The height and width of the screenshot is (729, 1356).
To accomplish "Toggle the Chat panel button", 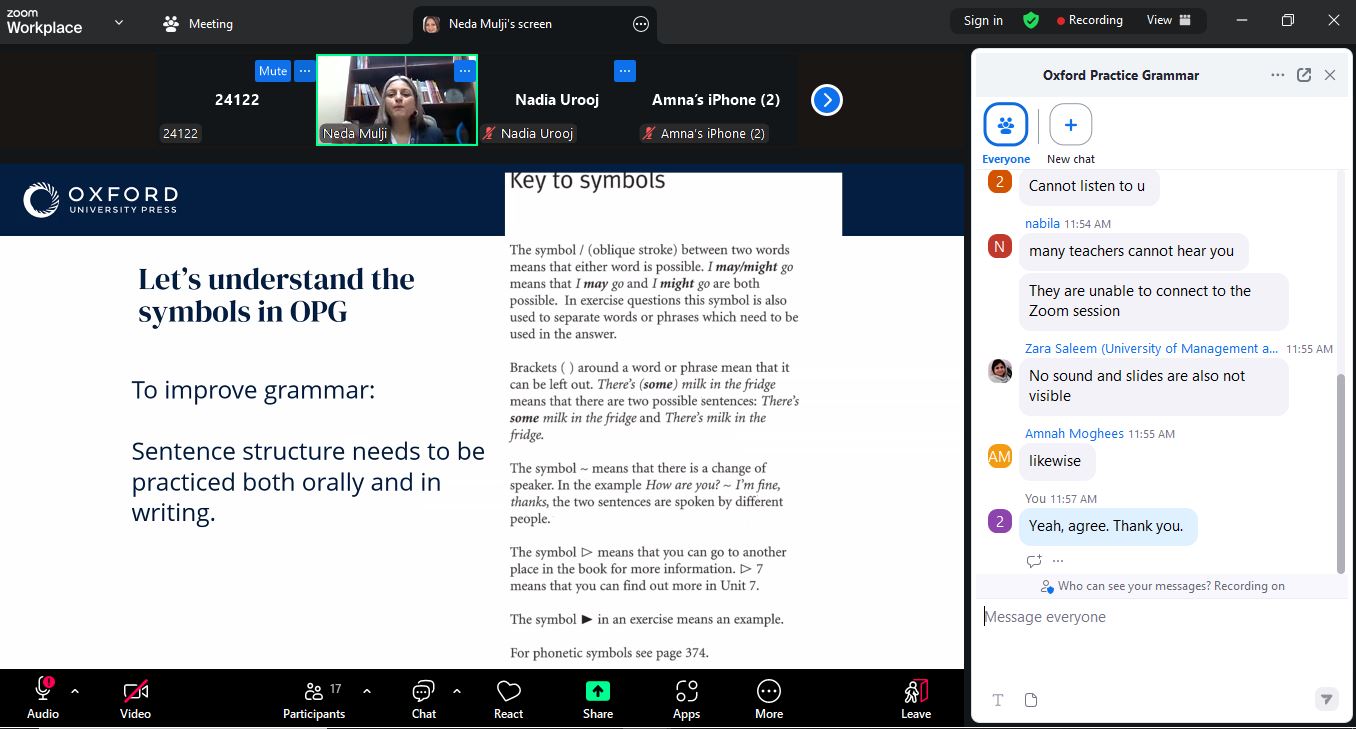I will pyautogui.click(x=424, y=697).
